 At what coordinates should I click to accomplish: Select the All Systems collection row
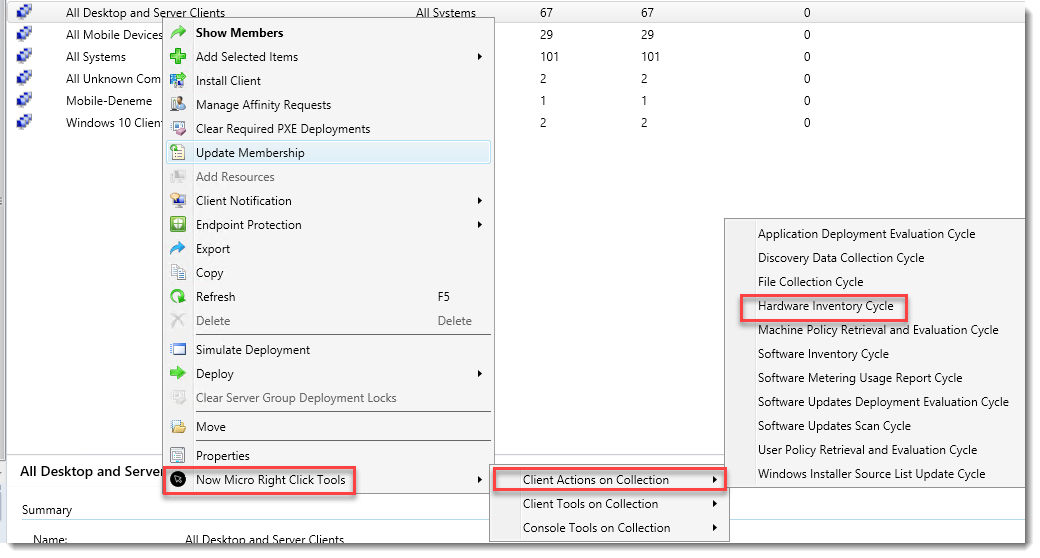click(96, 57)
